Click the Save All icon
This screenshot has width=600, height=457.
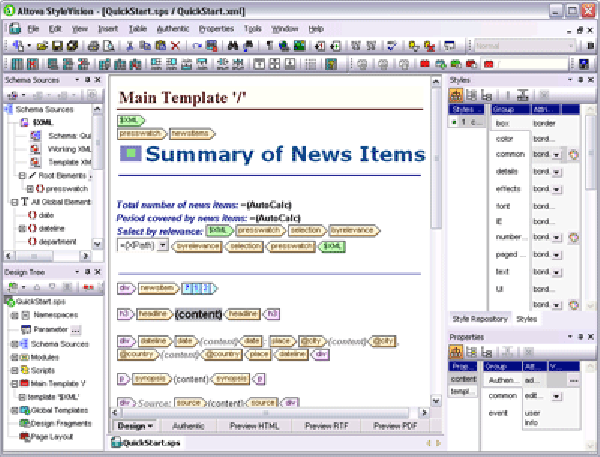click(x=72, y=46)
